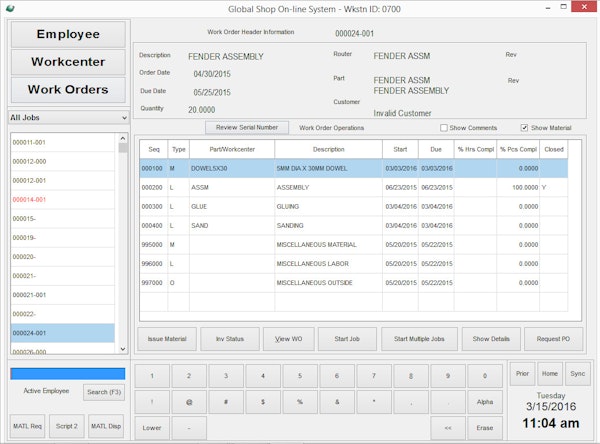Click the Home button
The image size is (600, 444).
click(550, 374)
